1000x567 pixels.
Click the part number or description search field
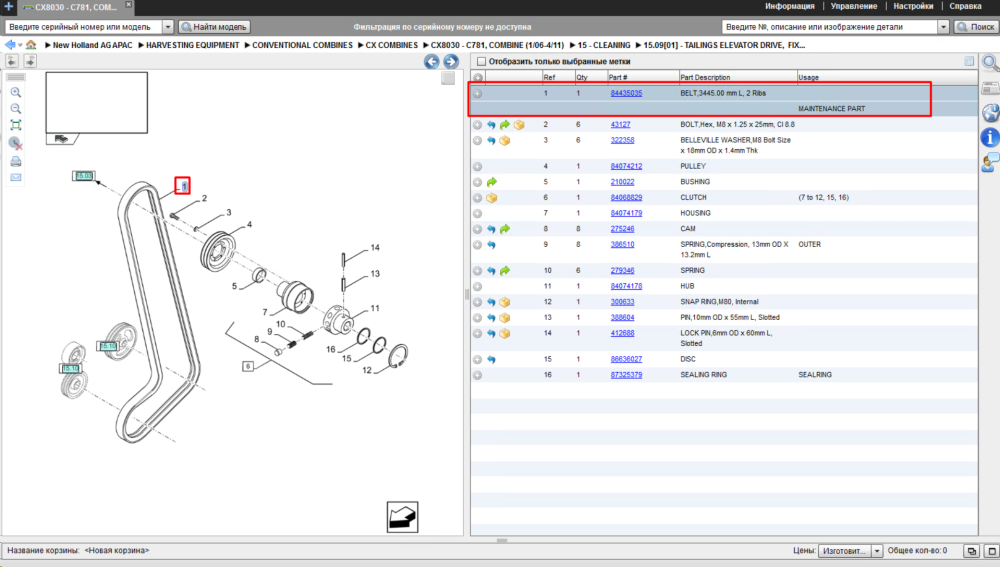click(830, 27)
